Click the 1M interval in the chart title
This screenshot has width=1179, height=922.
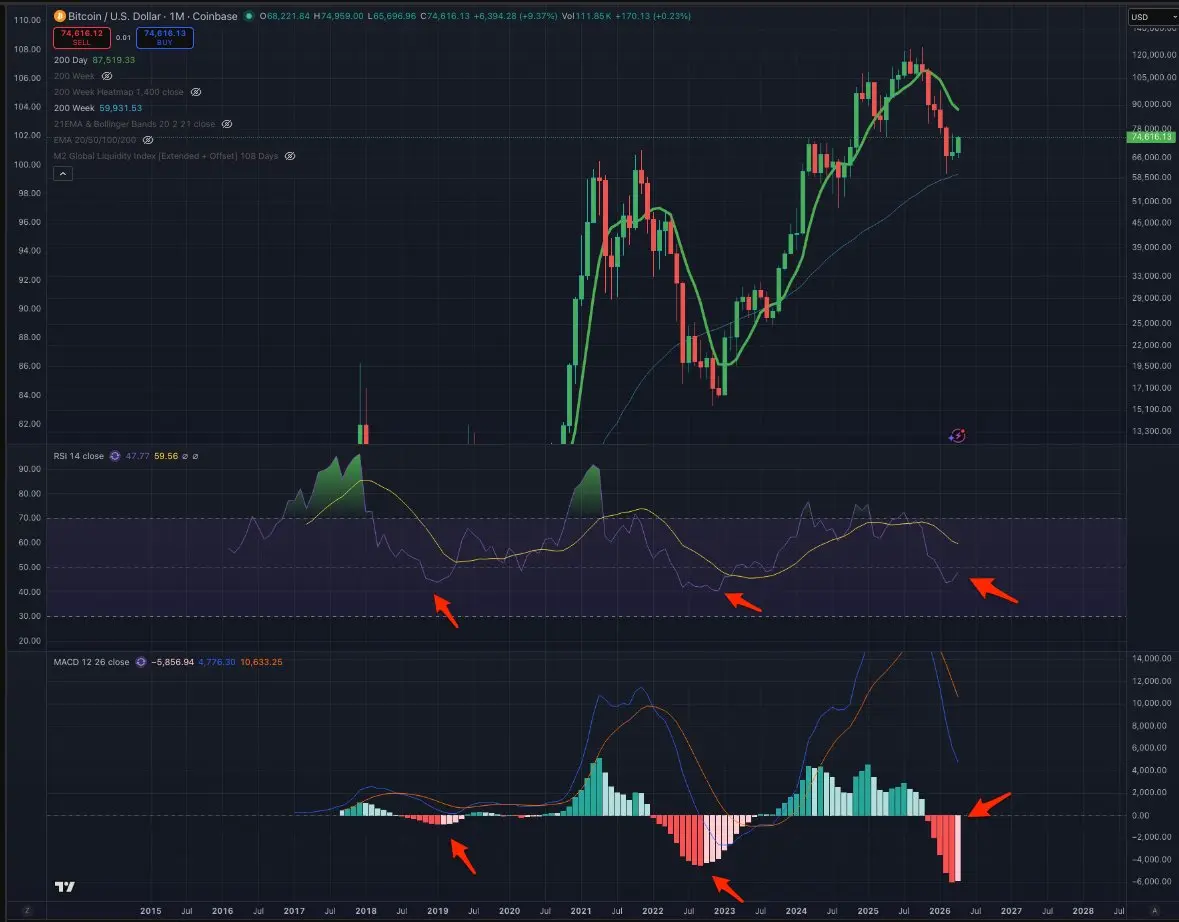(x=177, y=16)
